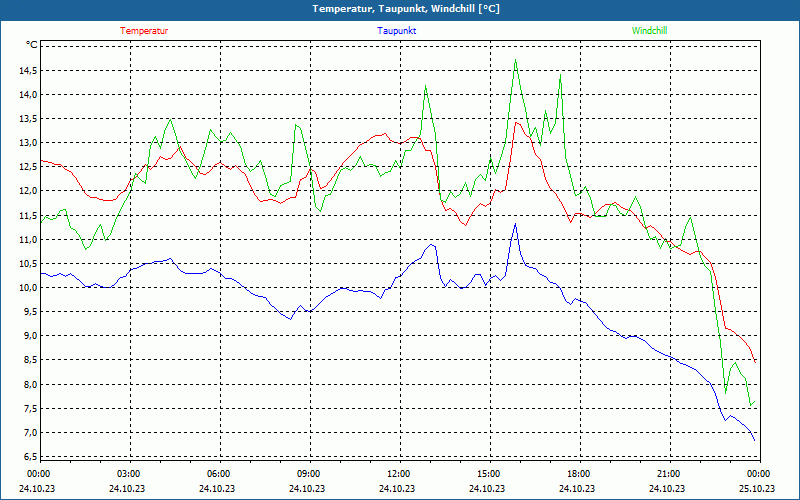Click the 7,5 y-axis value
Screen dimensions: 800x500
click(x=30, y=408)
